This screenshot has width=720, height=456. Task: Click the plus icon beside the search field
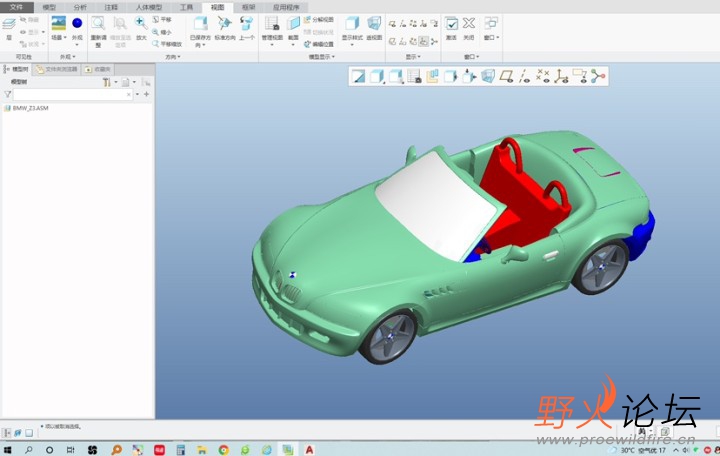tap(146, 94)
